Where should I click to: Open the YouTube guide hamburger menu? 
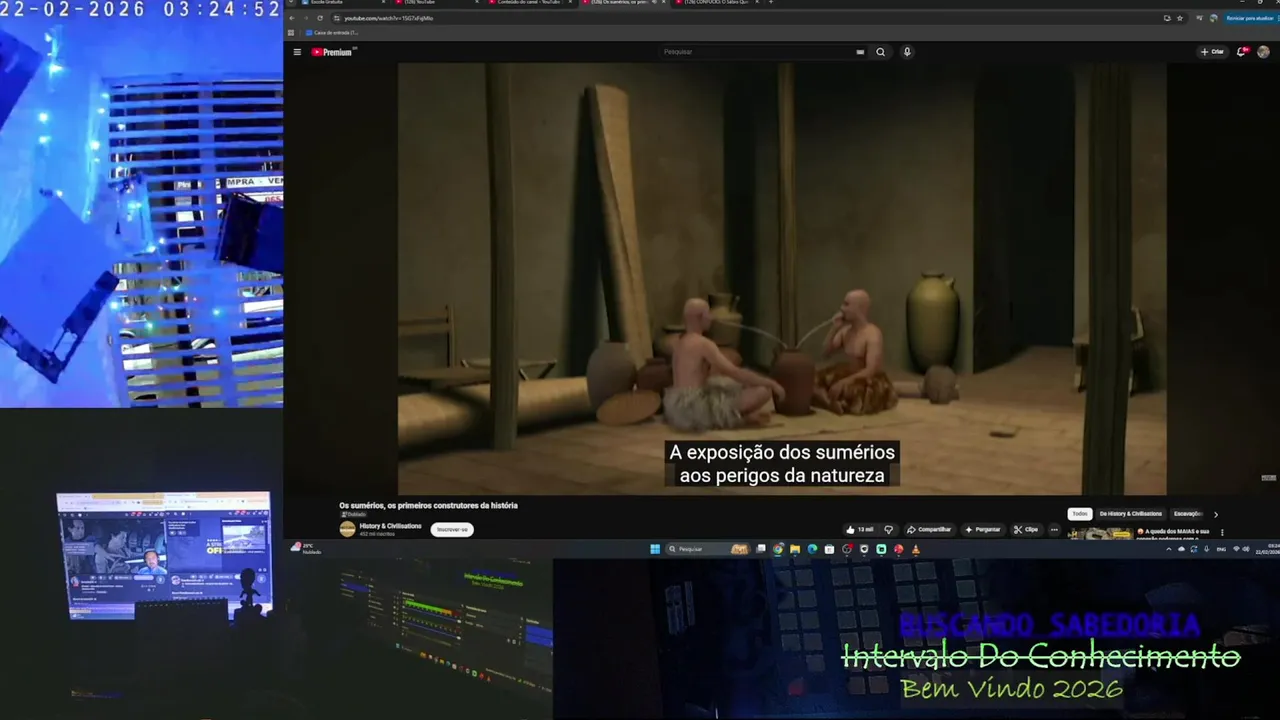tap(297, 52)
